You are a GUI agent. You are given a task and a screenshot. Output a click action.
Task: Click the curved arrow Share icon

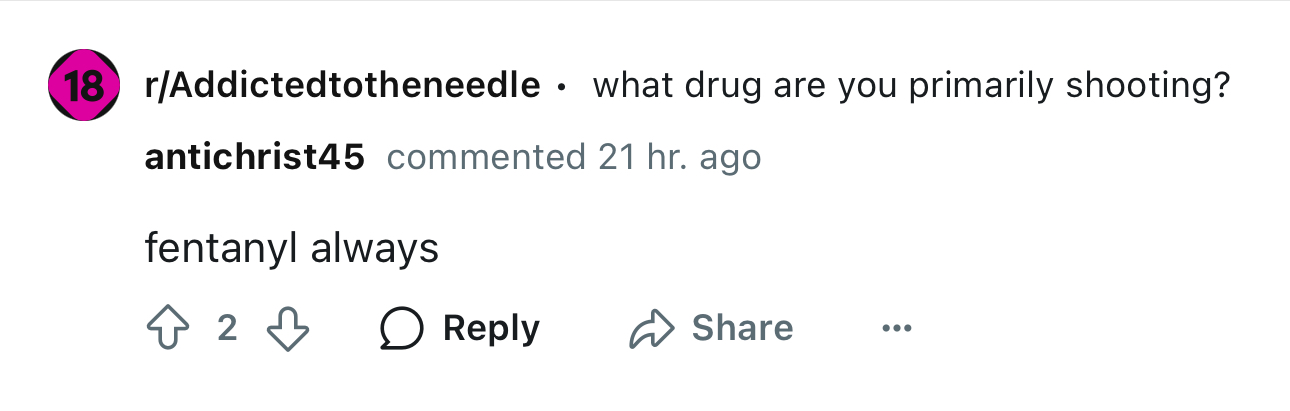click(651, 329)
